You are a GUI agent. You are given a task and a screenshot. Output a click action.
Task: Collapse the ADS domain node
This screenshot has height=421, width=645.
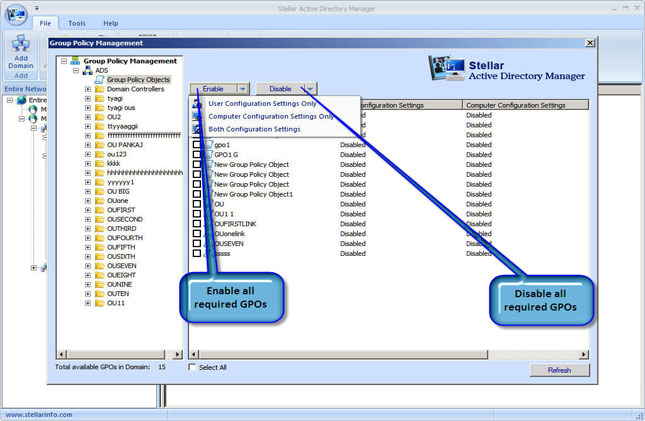(76, 70)
